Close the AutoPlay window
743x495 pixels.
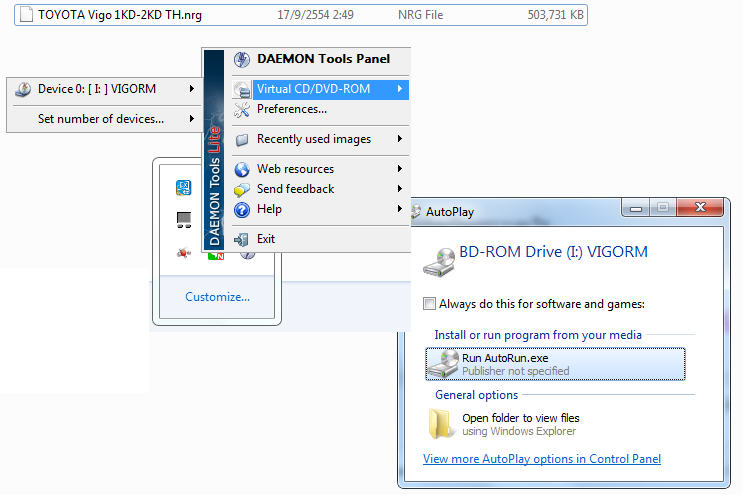tap(700, 207)
